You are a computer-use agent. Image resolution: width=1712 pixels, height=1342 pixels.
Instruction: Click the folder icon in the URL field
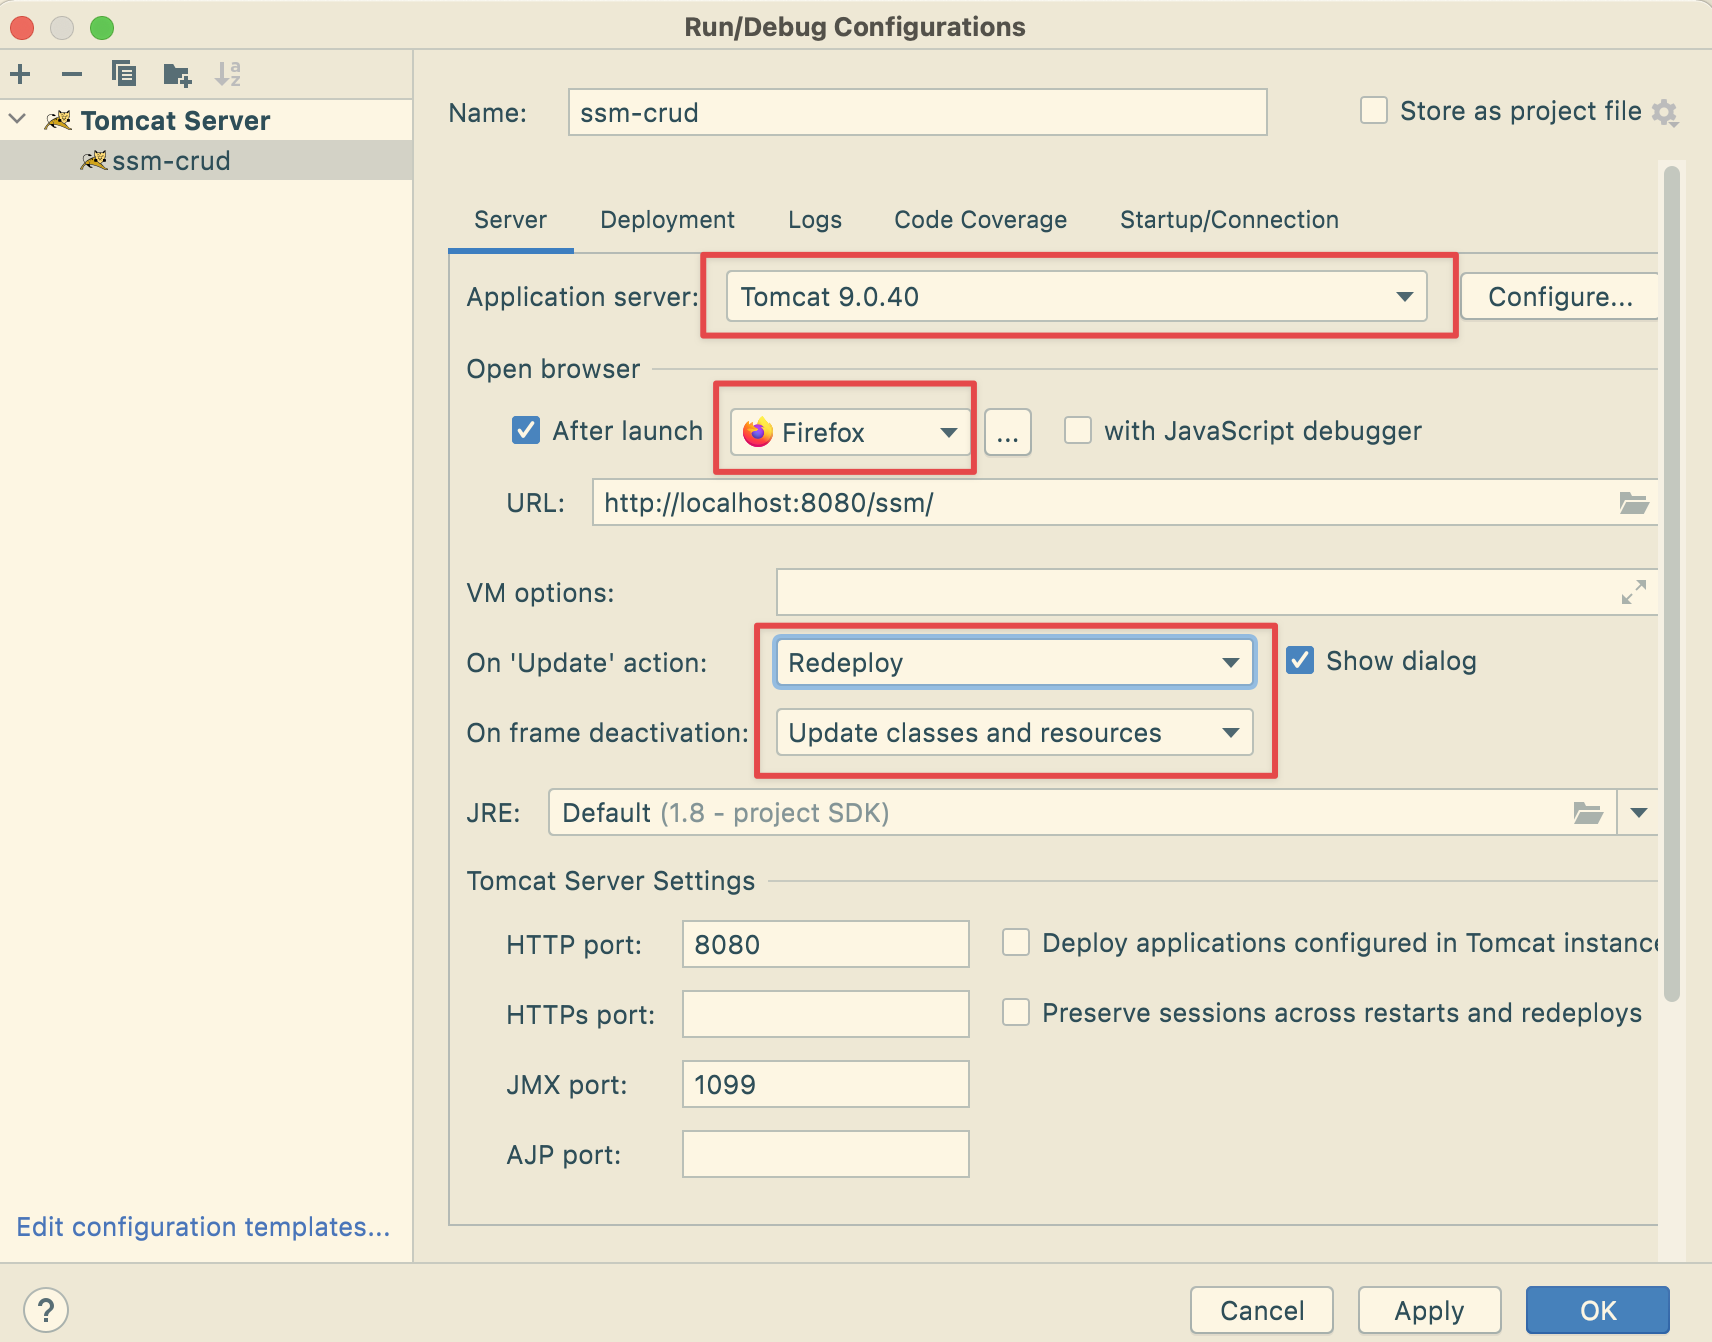tap(1633, 503)
